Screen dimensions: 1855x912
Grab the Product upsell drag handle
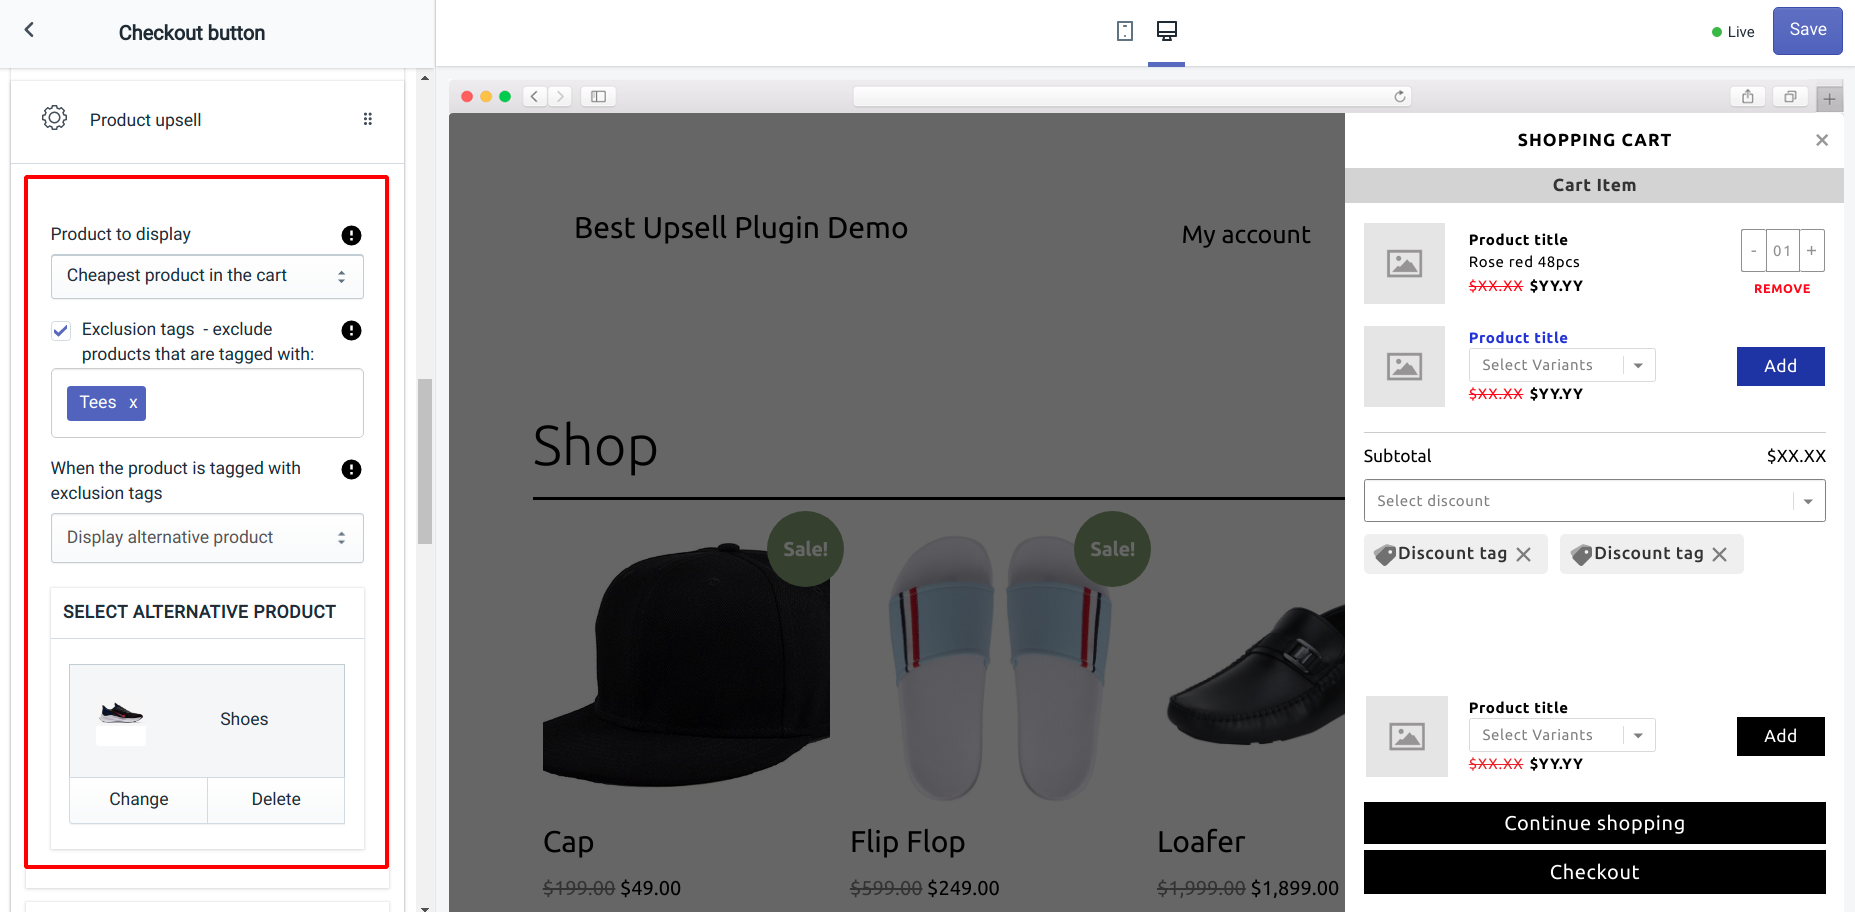367,119
